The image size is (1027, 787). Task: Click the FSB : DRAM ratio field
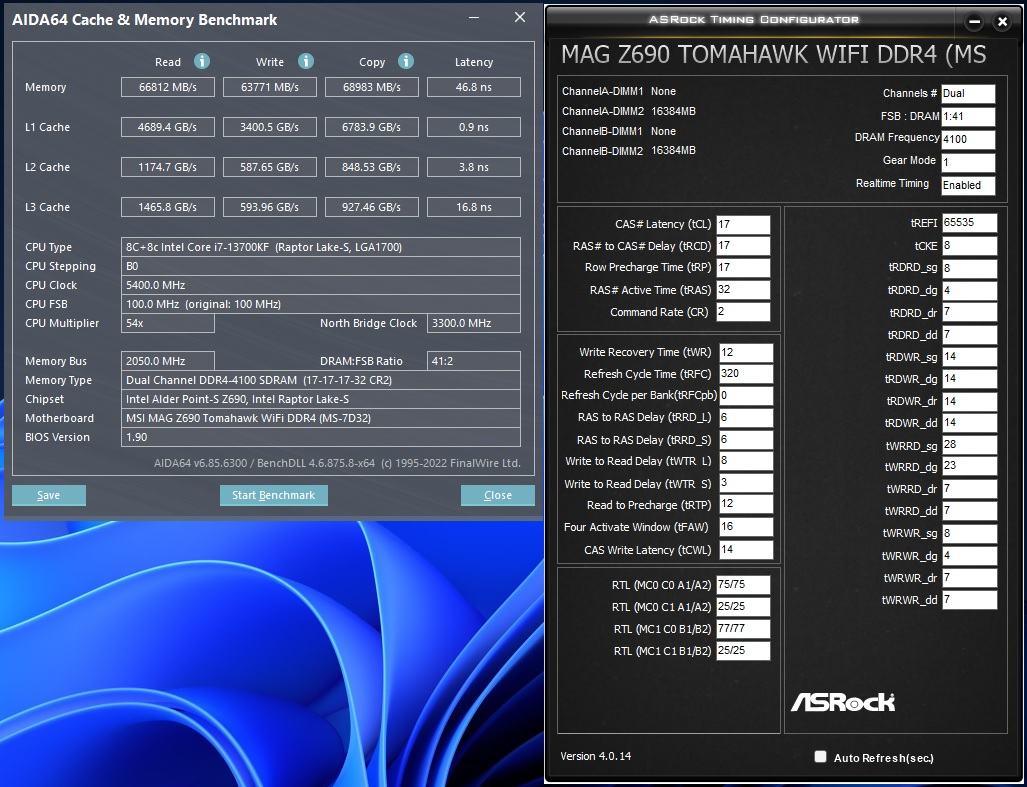968,117
